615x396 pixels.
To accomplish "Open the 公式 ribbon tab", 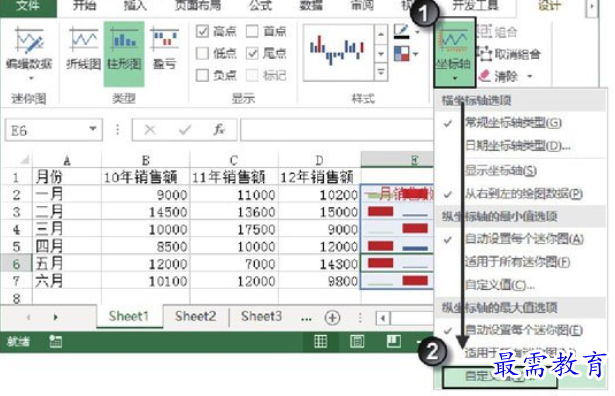I will 260,5.
